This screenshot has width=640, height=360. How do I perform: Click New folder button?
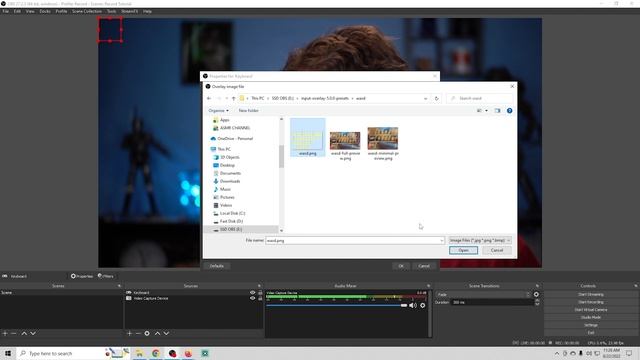(249, 111)
